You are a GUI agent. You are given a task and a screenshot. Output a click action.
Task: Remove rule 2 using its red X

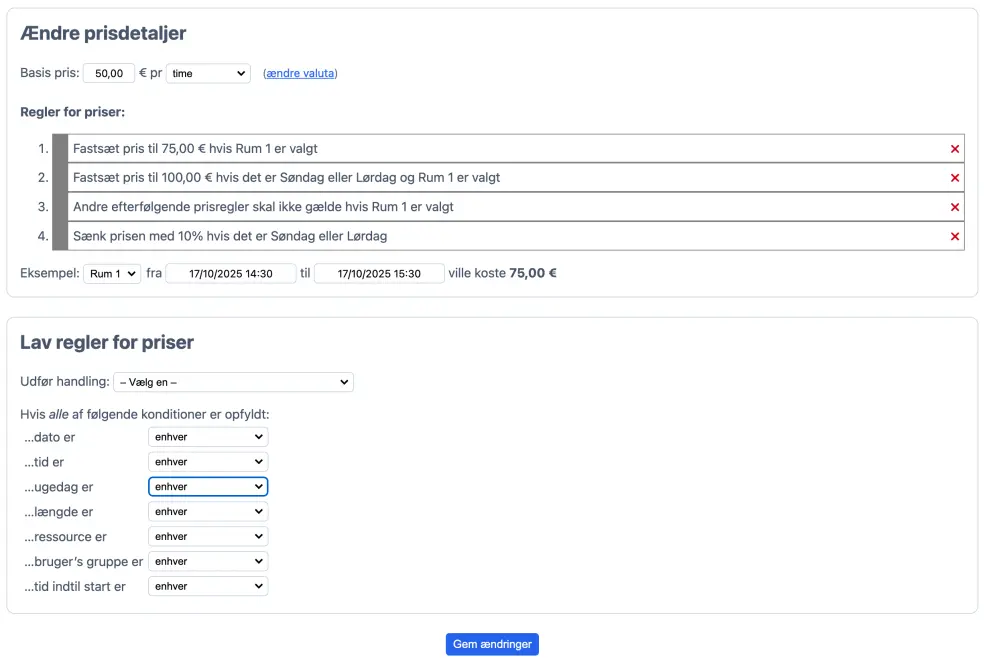(x=954, y=178)
